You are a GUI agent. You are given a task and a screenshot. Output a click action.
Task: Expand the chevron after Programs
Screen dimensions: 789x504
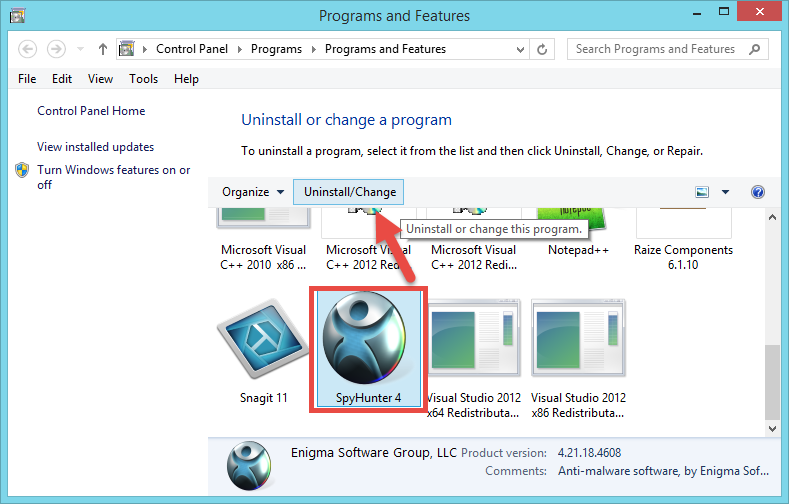[x=313, y=49]
